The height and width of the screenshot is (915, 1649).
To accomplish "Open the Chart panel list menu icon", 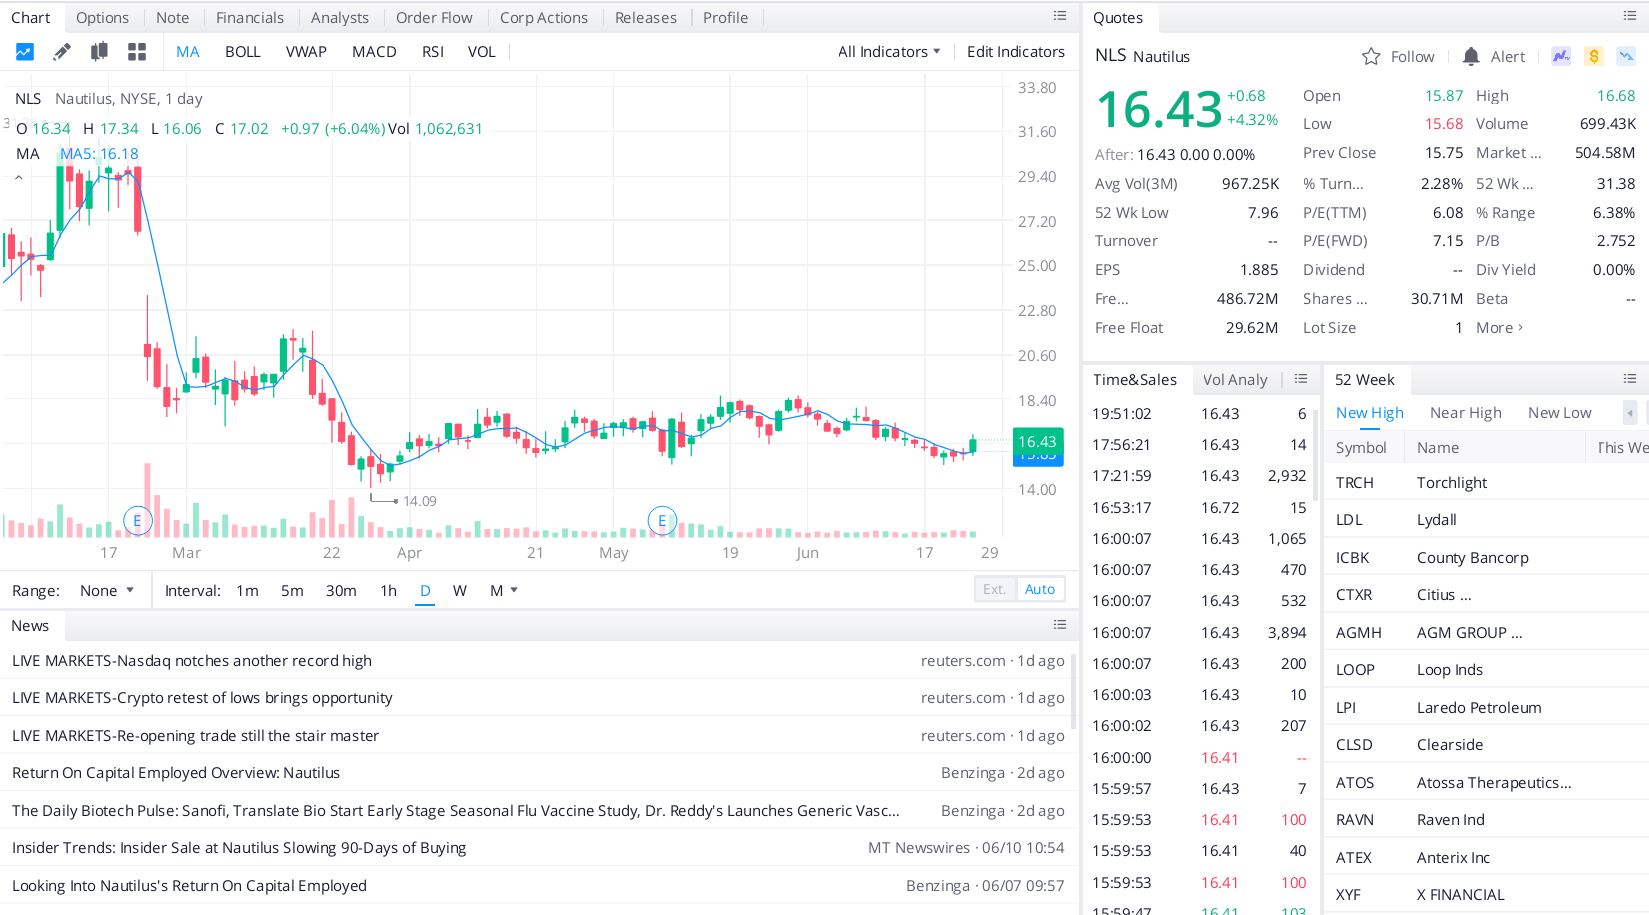I will coord(1060,16).
